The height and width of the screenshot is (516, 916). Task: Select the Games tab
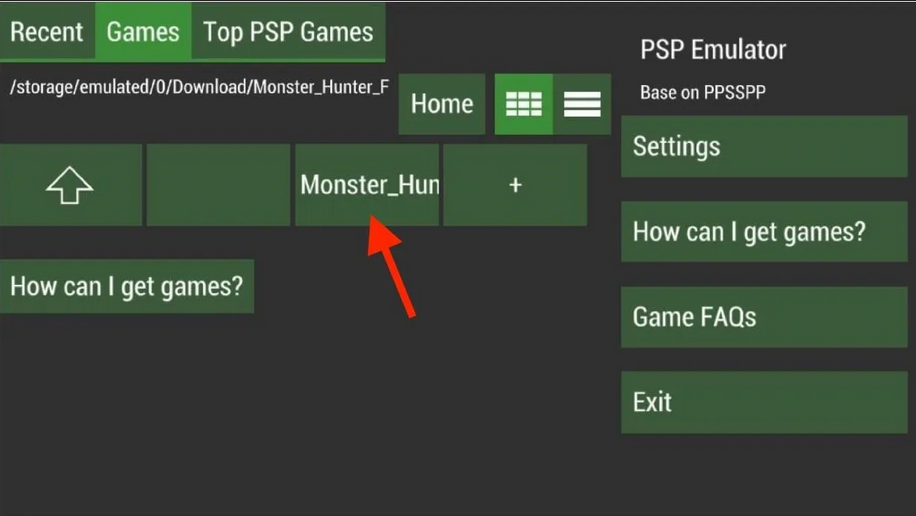coord(143,32)
